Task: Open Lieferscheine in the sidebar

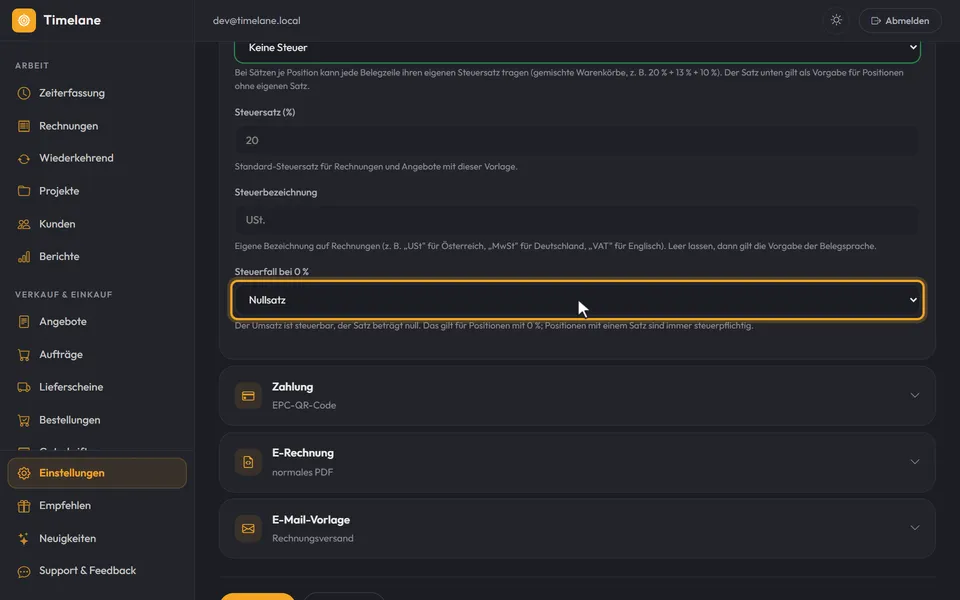Action: pyautogui.click(x=97, y=387)
